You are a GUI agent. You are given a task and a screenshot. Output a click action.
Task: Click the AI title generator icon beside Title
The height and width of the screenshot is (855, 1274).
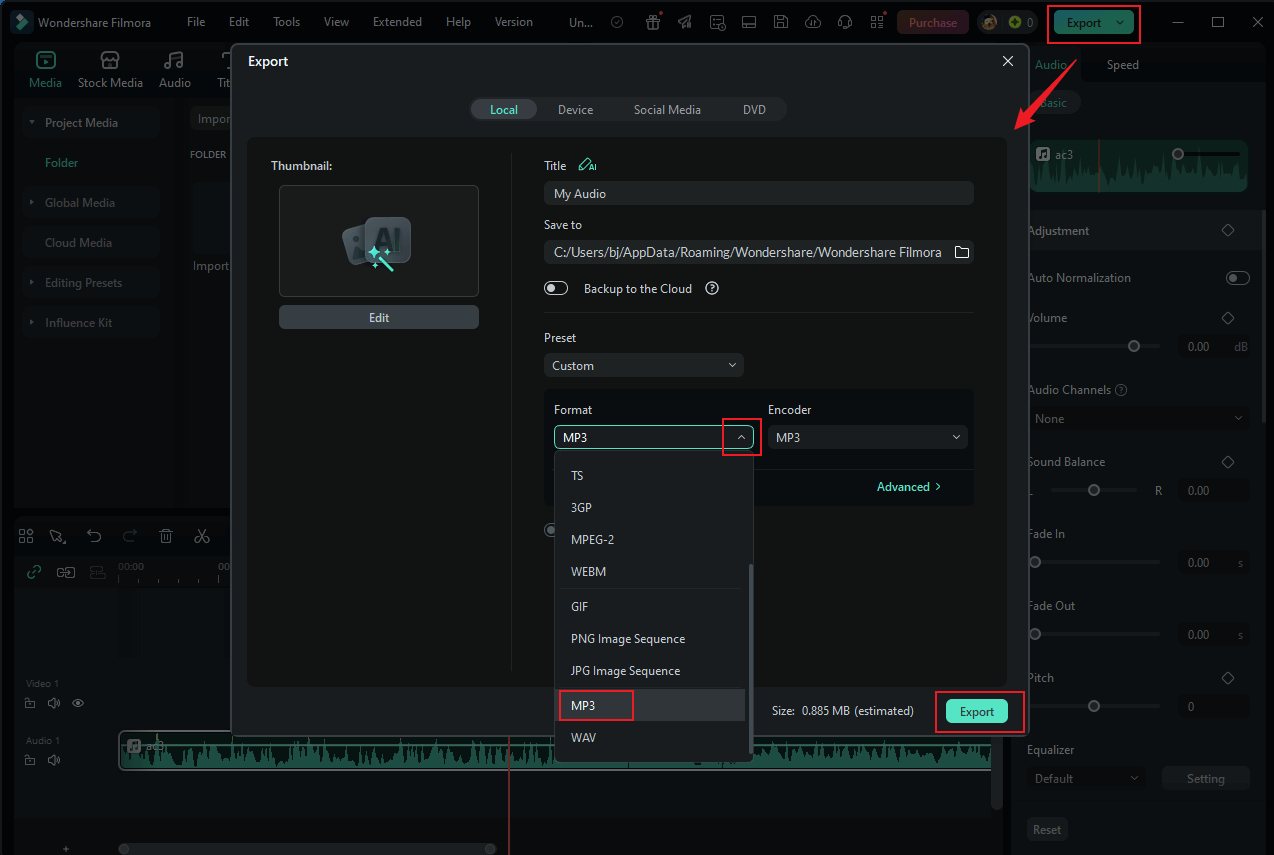click(x=587, y=166)
